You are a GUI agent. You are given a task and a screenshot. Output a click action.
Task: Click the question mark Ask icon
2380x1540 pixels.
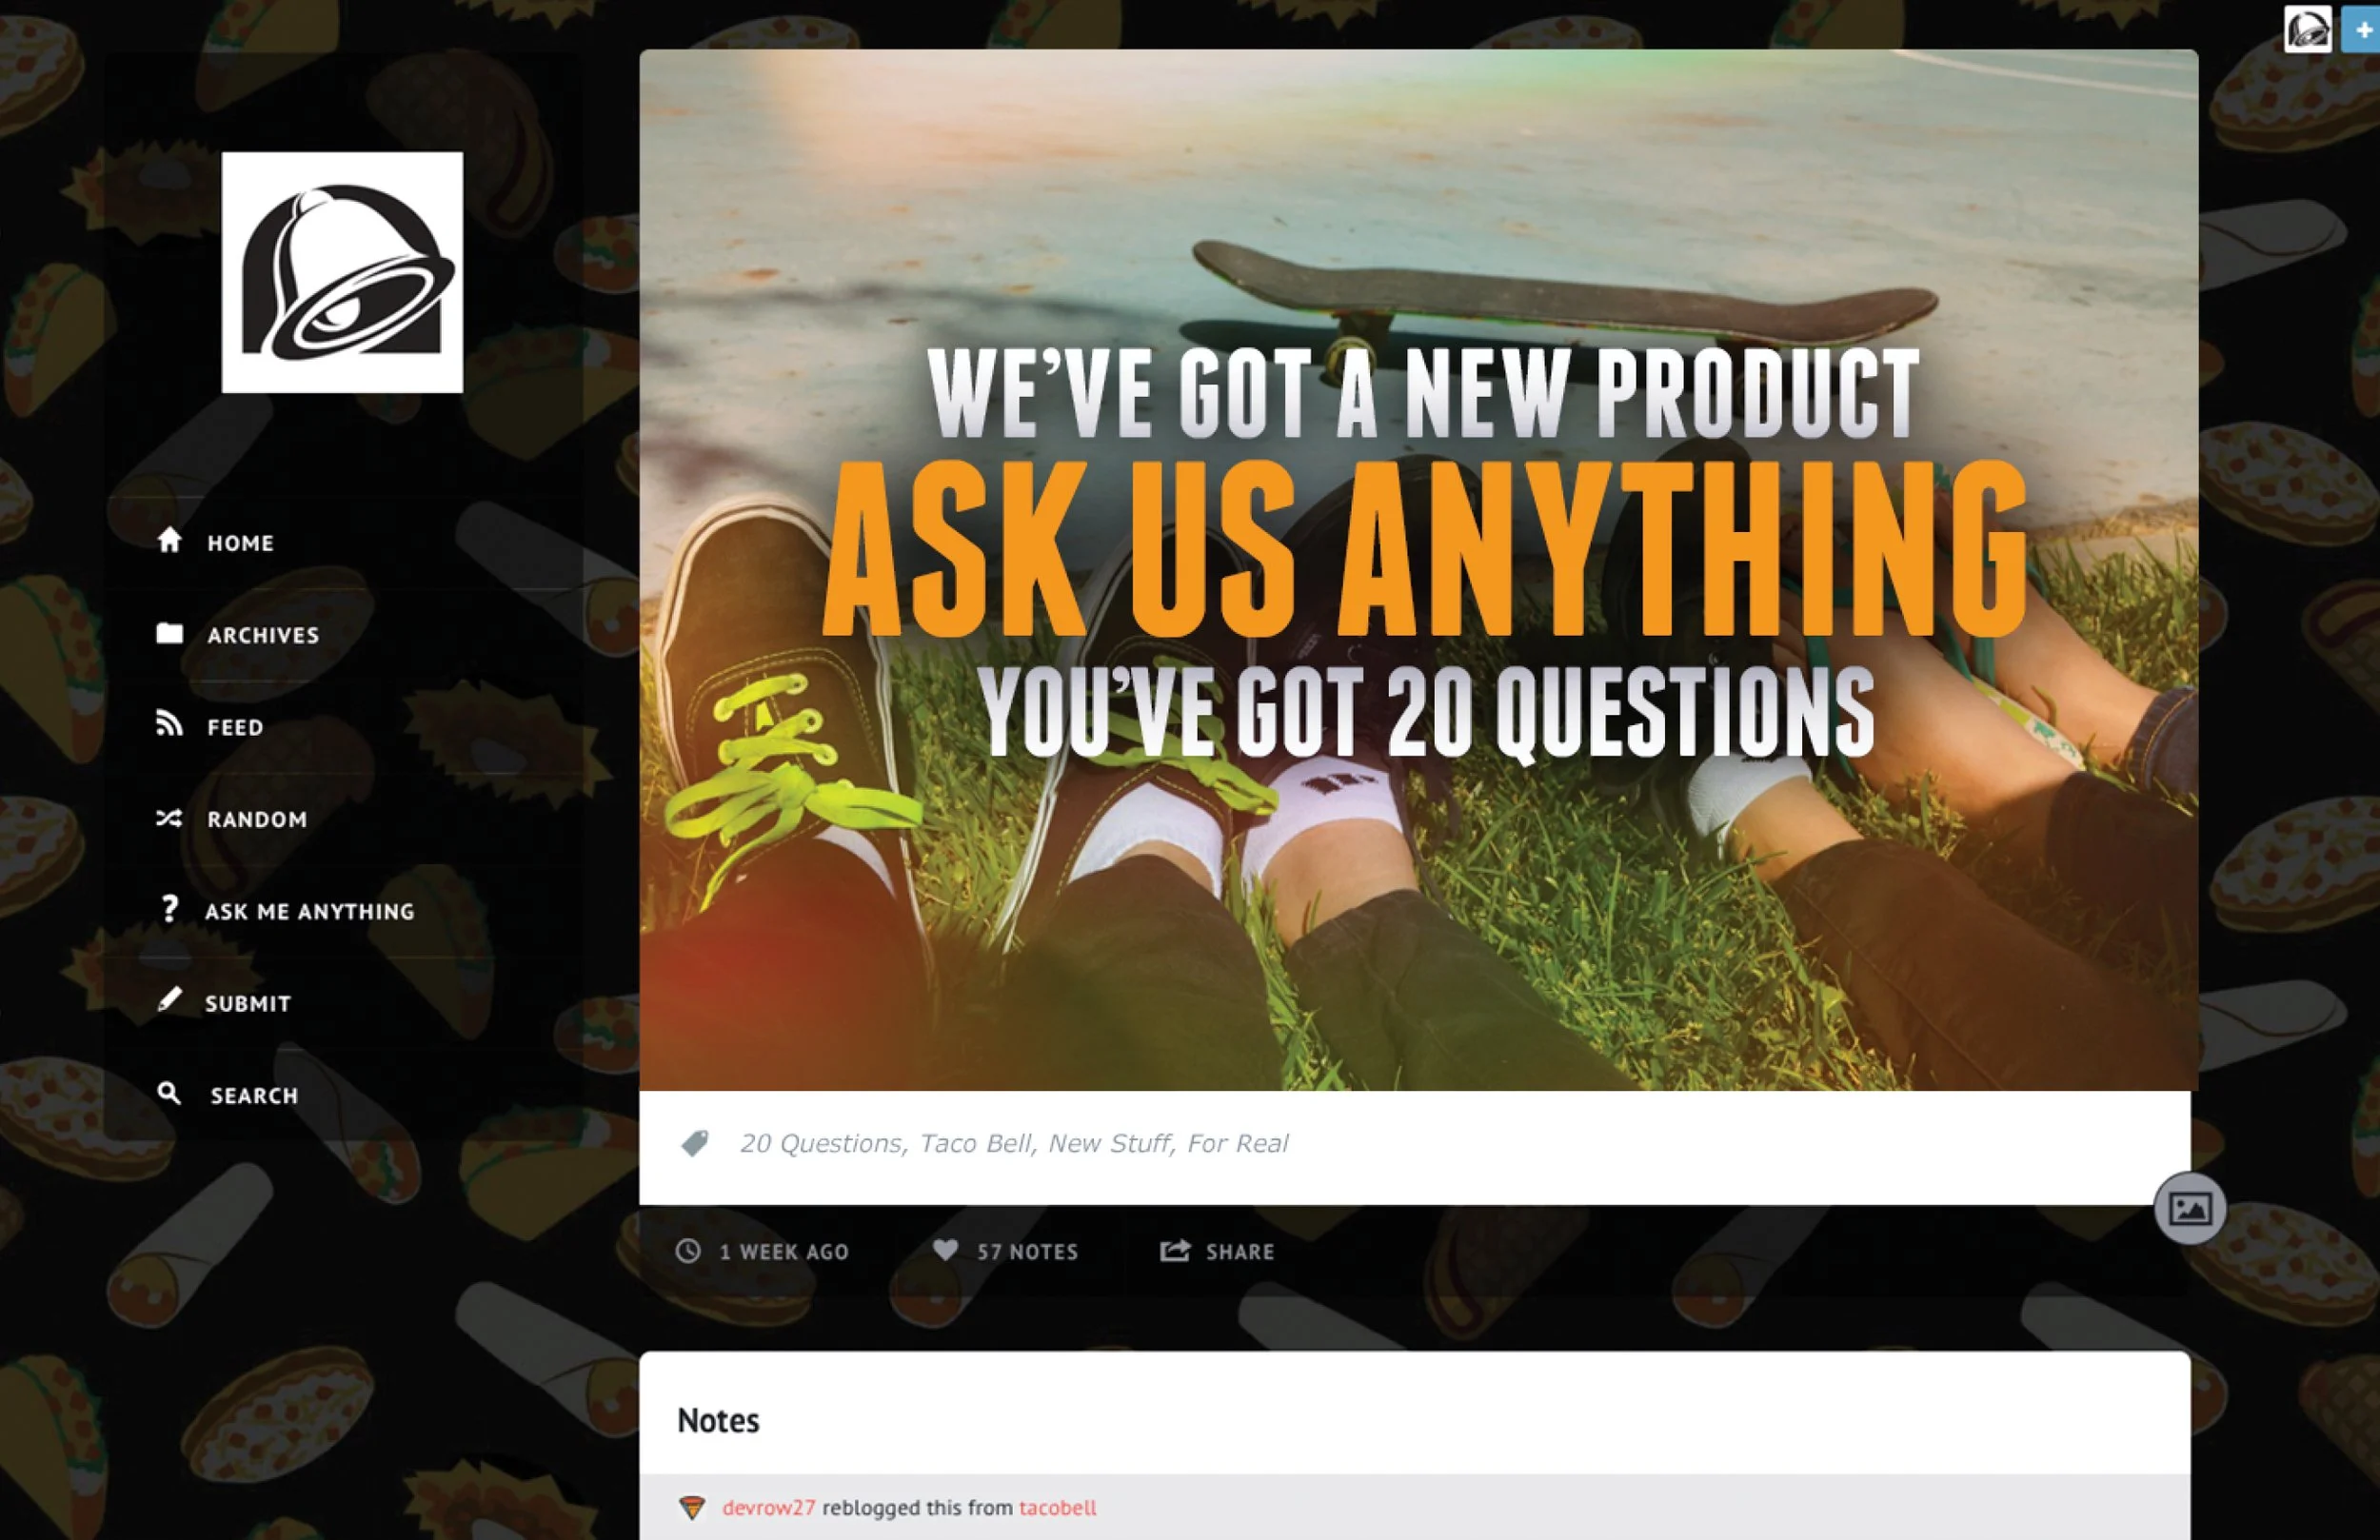click(169, 909)
